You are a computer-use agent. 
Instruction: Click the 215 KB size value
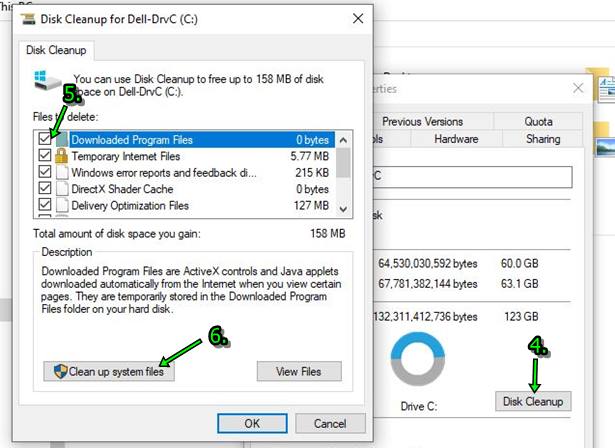[x=312, y=173]
